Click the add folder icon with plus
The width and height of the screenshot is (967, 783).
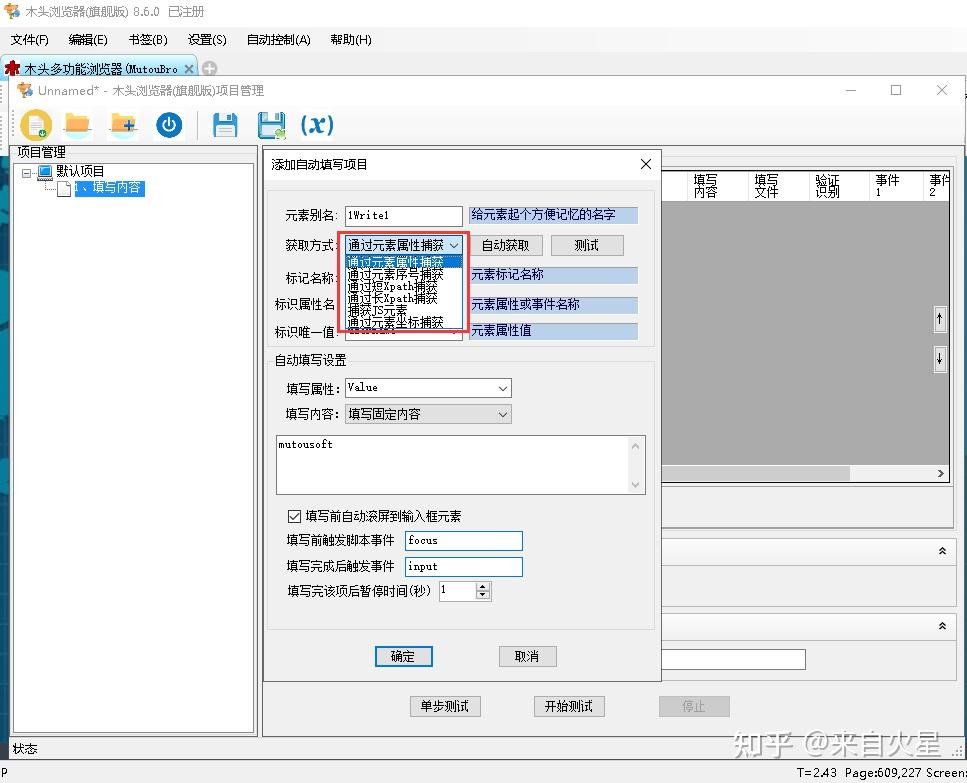[x=123, y=125]
